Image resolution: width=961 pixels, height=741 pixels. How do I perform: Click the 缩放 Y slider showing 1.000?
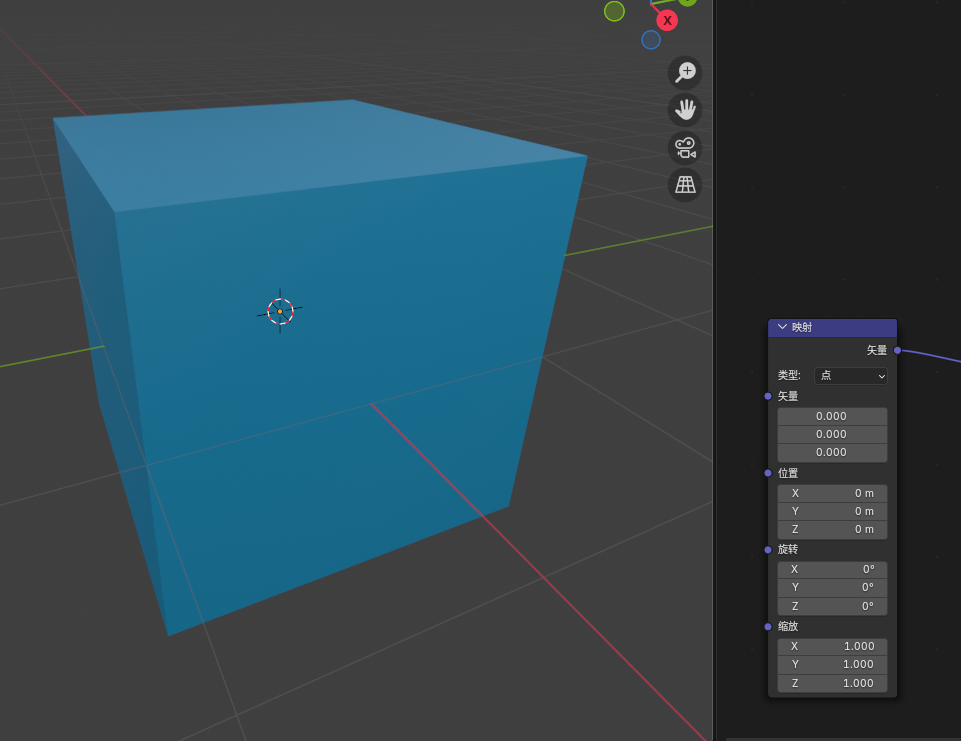click(832, 664)
